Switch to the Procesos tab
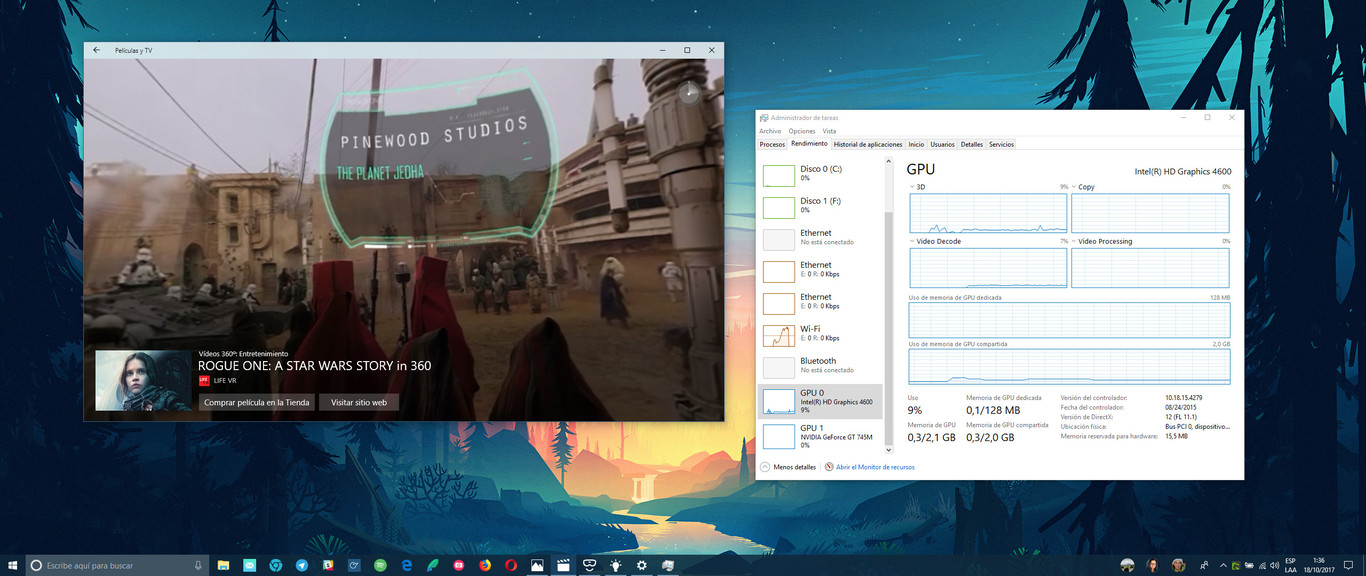Screen dimensions: 1366x576 click(772, 145)
